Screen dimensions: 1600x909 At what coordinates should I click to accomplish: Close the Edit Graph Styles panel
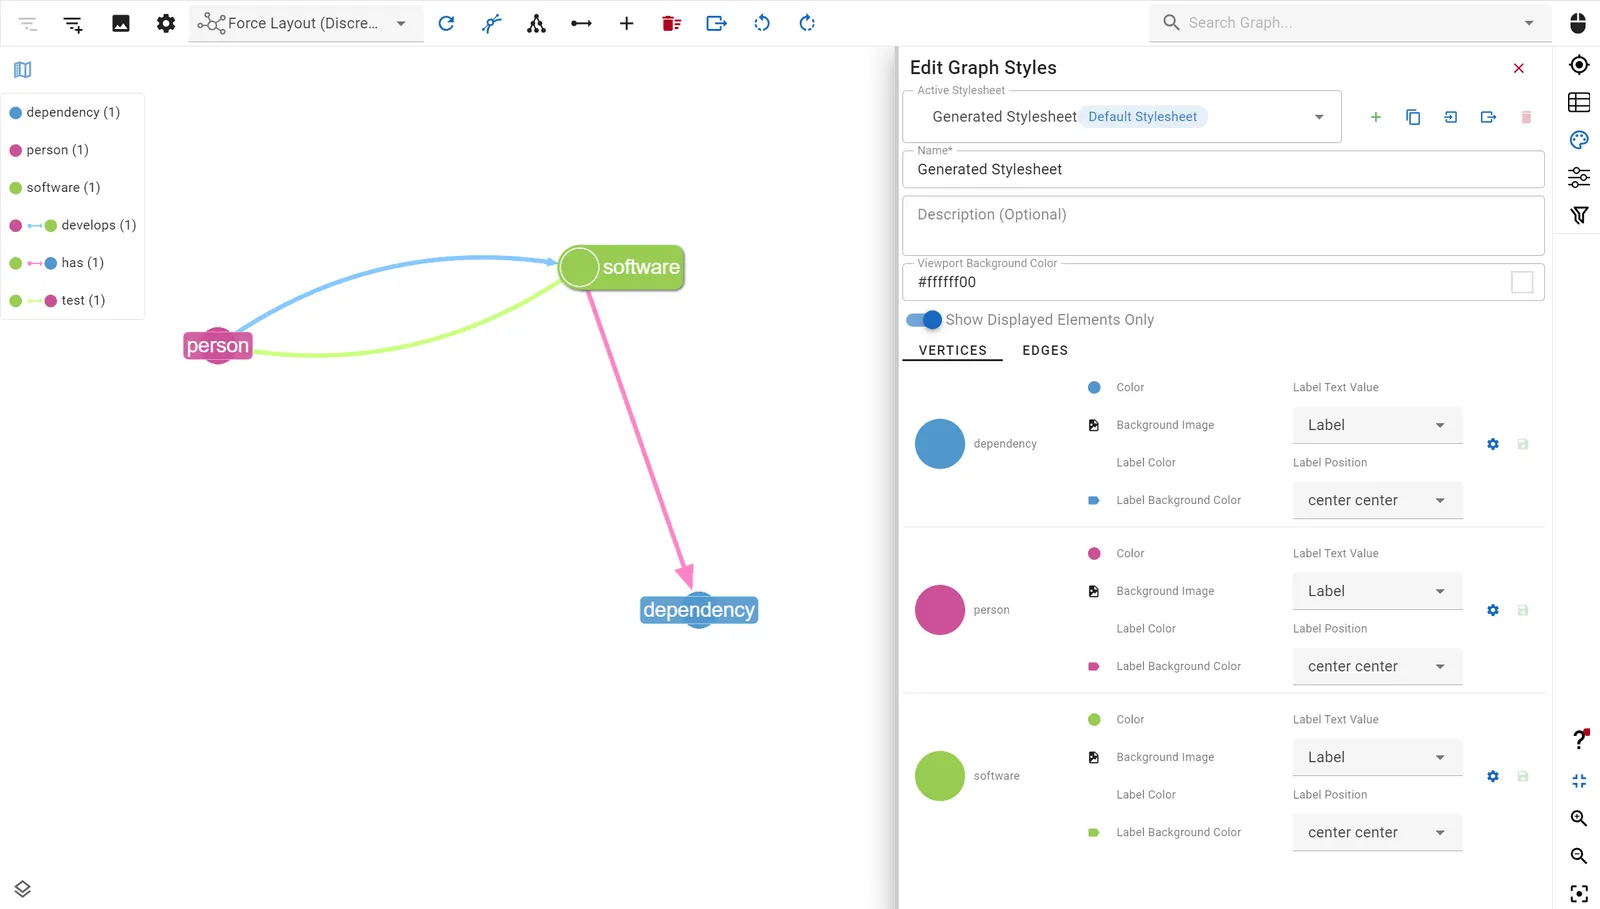[1519, 68]
